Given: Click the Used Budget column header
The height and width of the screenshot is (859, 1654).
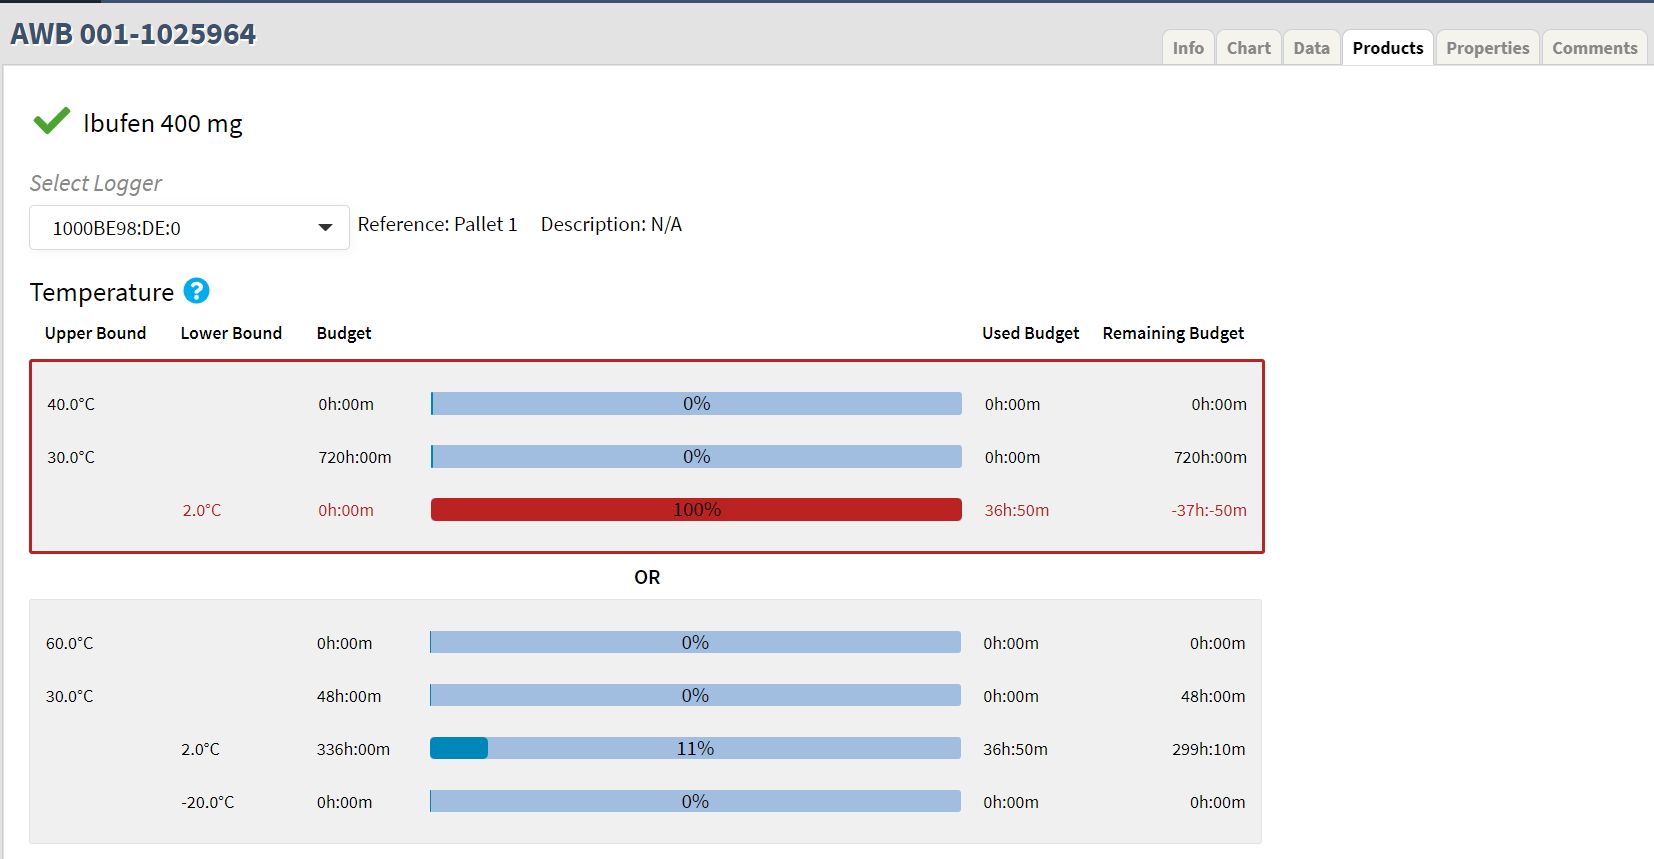Looking at the screenshot, I should tap(1030, 333).
